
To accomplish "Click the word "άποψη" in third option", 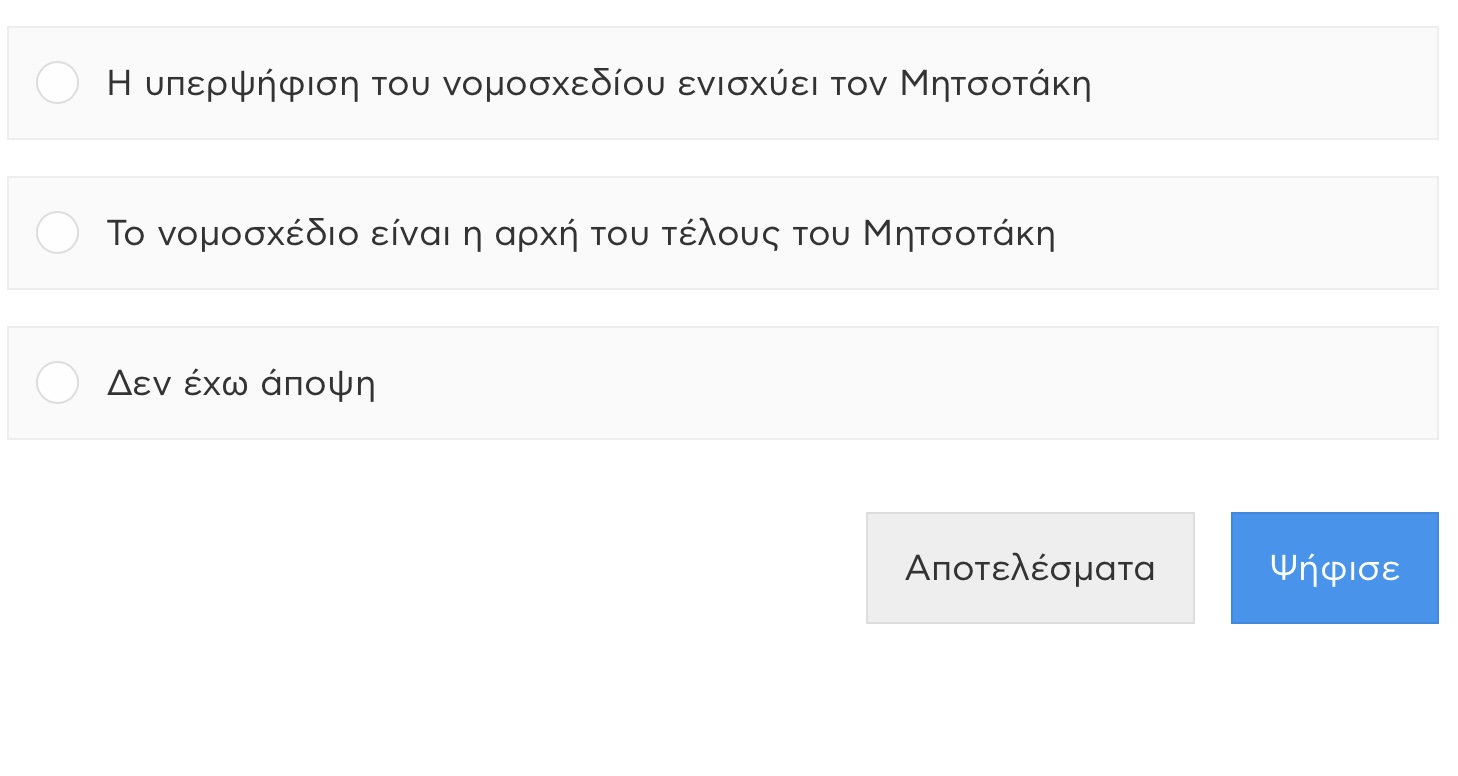I will (x=317, y=385).
